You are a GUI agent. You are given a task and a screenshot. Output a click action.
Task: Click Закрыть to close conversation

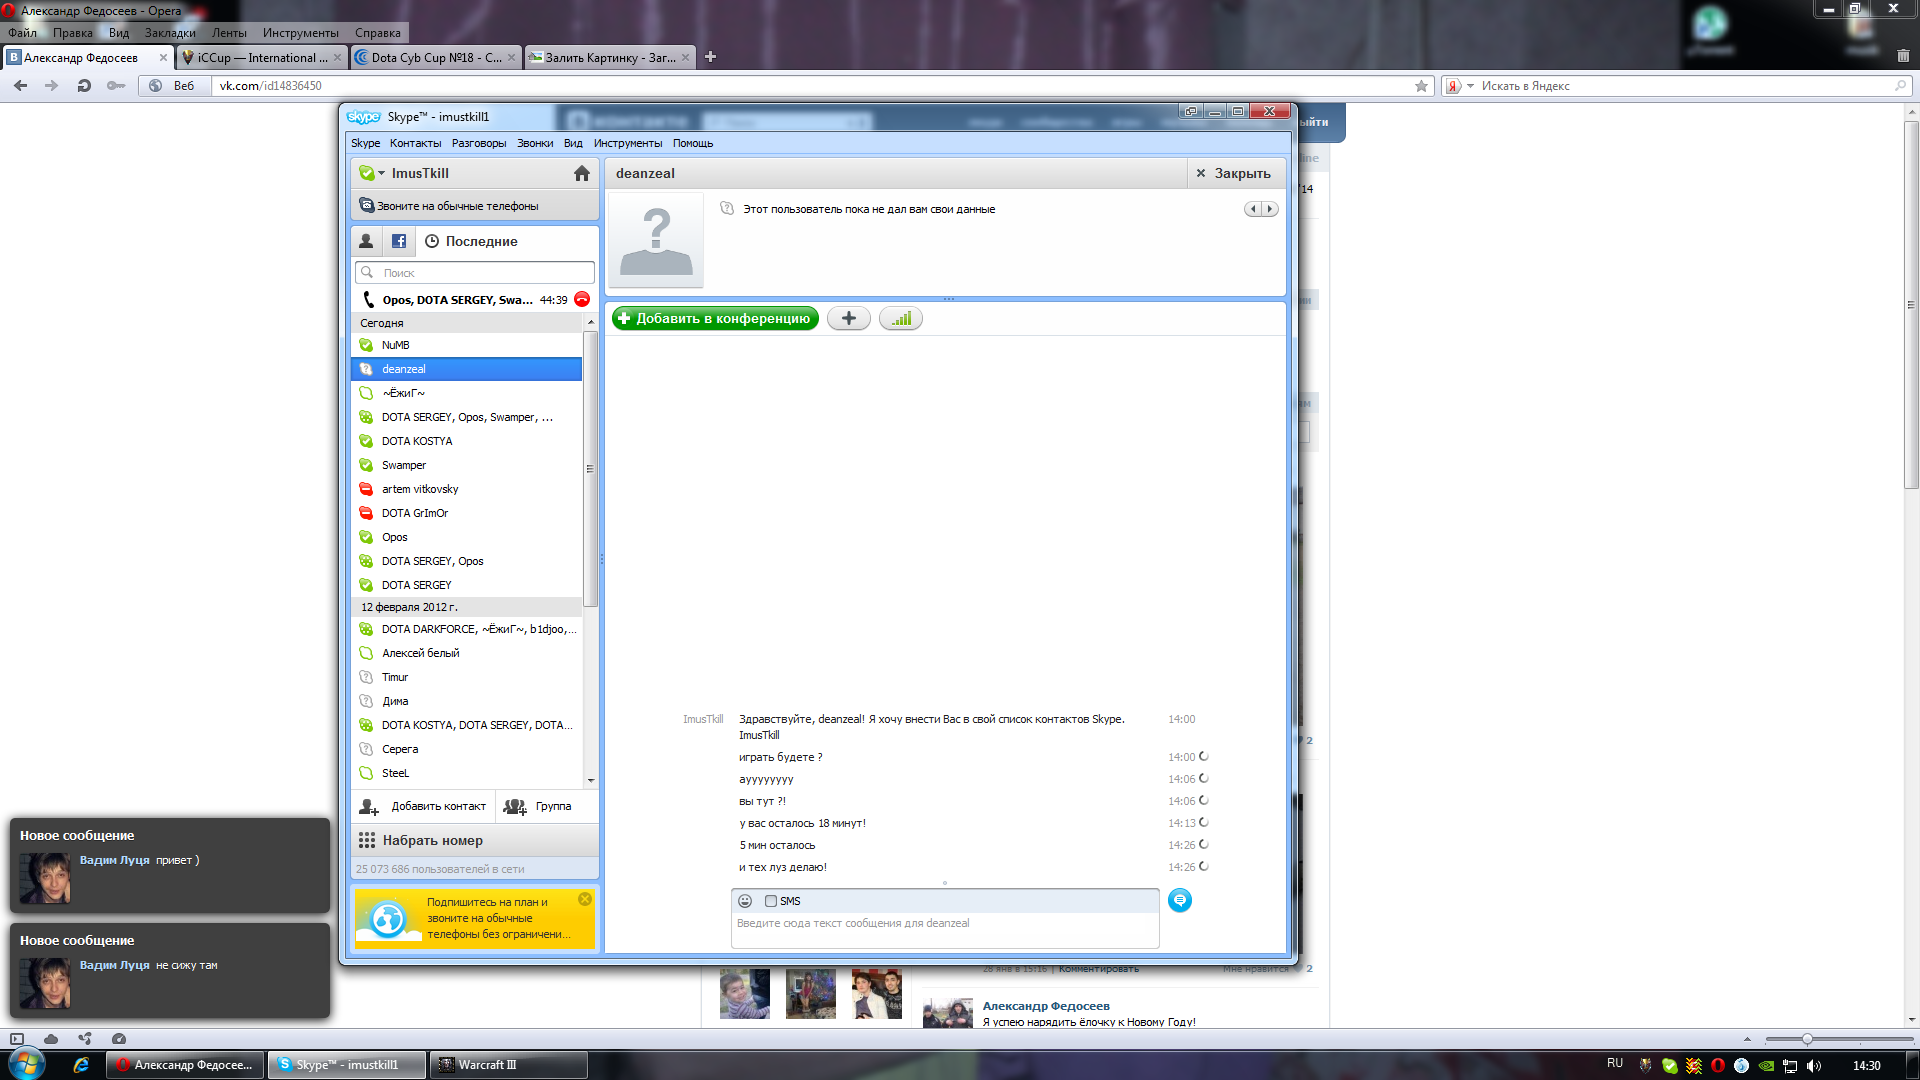[1234, 173]
